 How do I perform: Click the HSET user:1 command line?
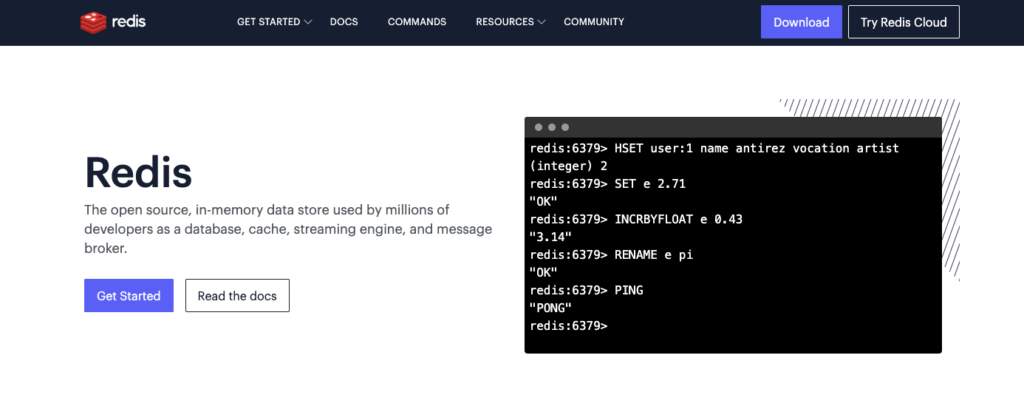[714, 149]
